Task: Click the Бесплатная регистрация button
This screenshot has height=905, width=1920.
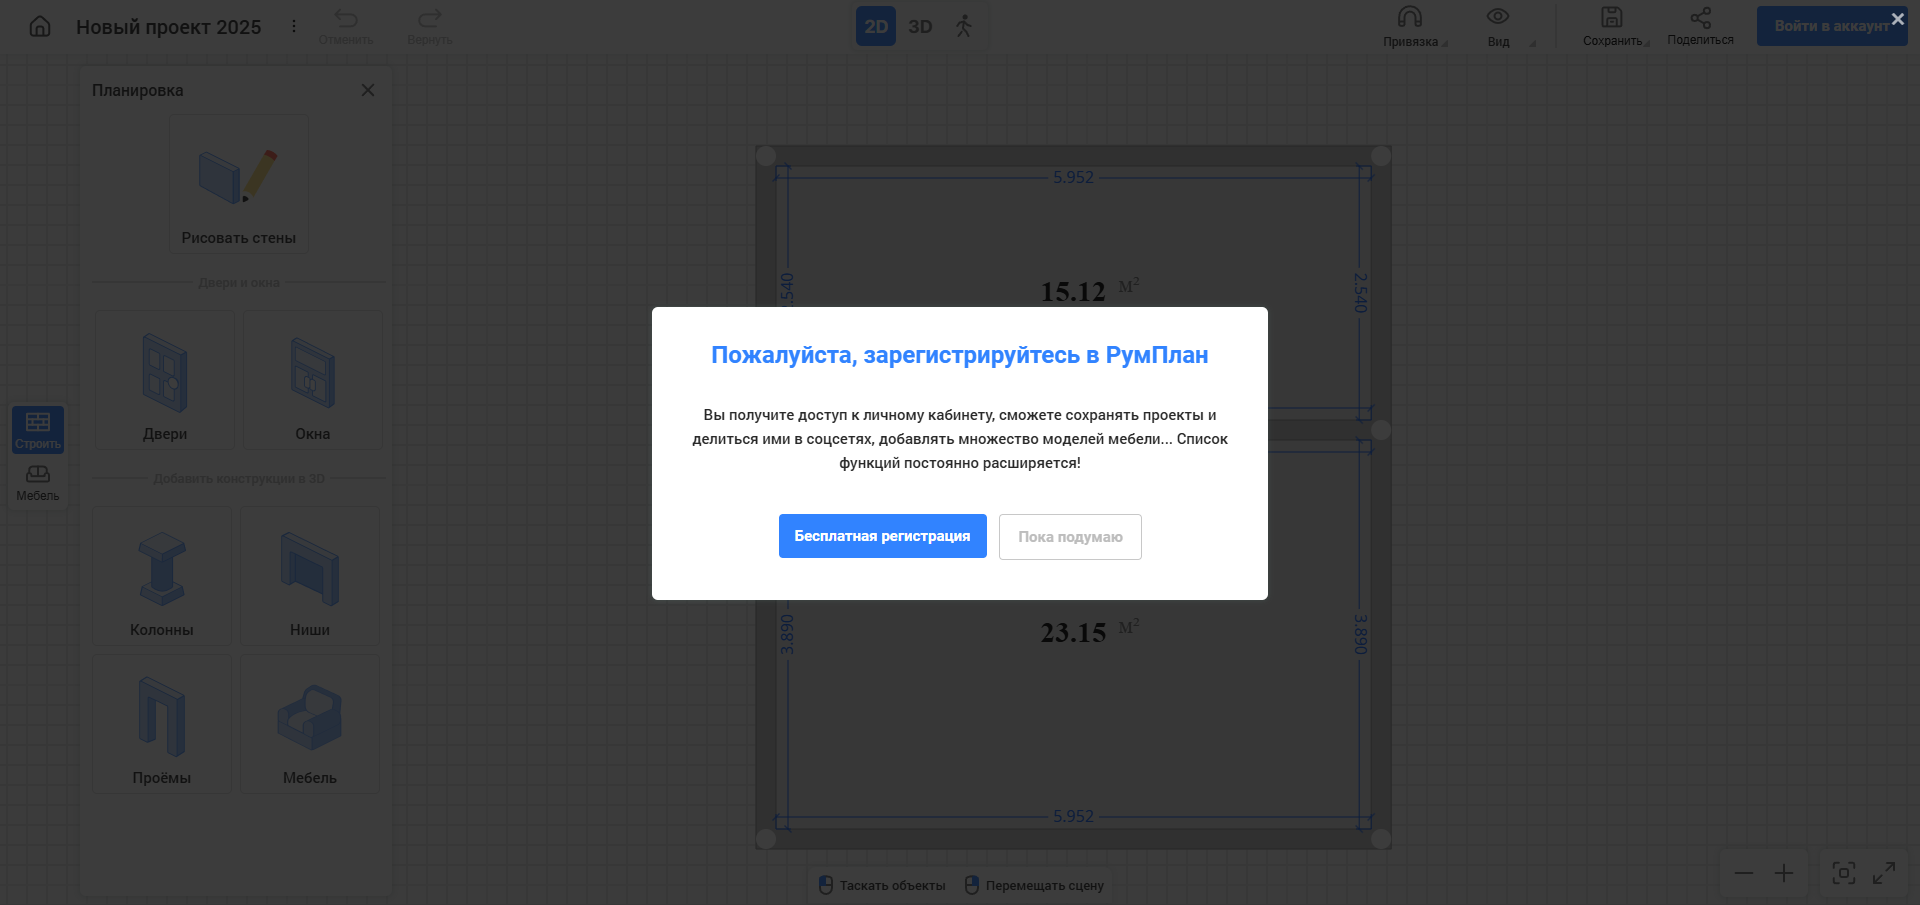Action: [x=882, y=536]
